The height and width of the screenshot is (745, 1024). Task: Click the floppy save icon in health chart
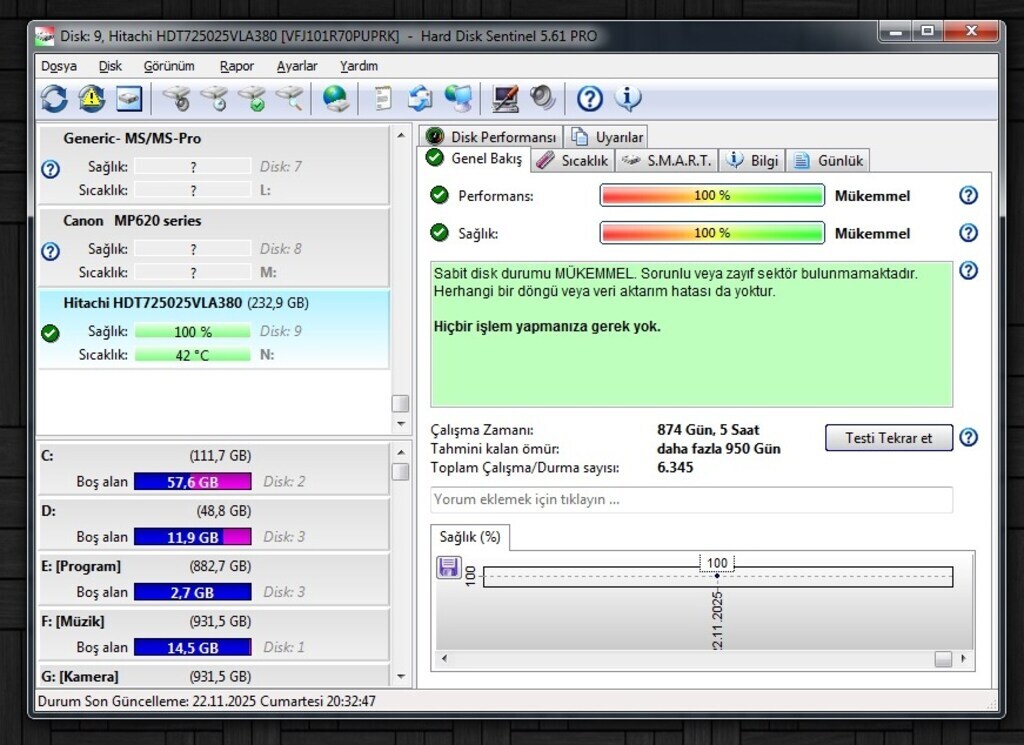tap(449, 567)
